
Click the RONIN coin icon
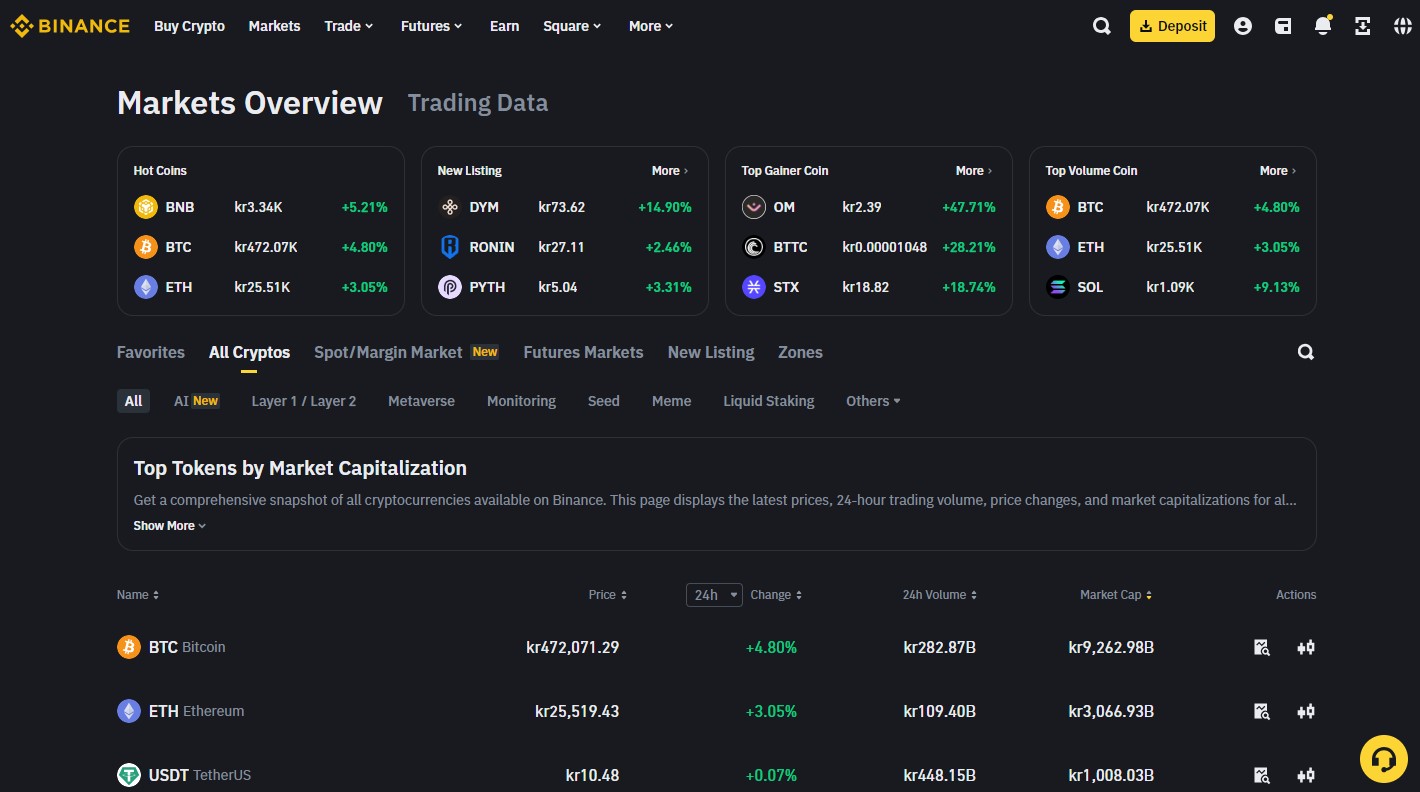(x=450, y=247)
